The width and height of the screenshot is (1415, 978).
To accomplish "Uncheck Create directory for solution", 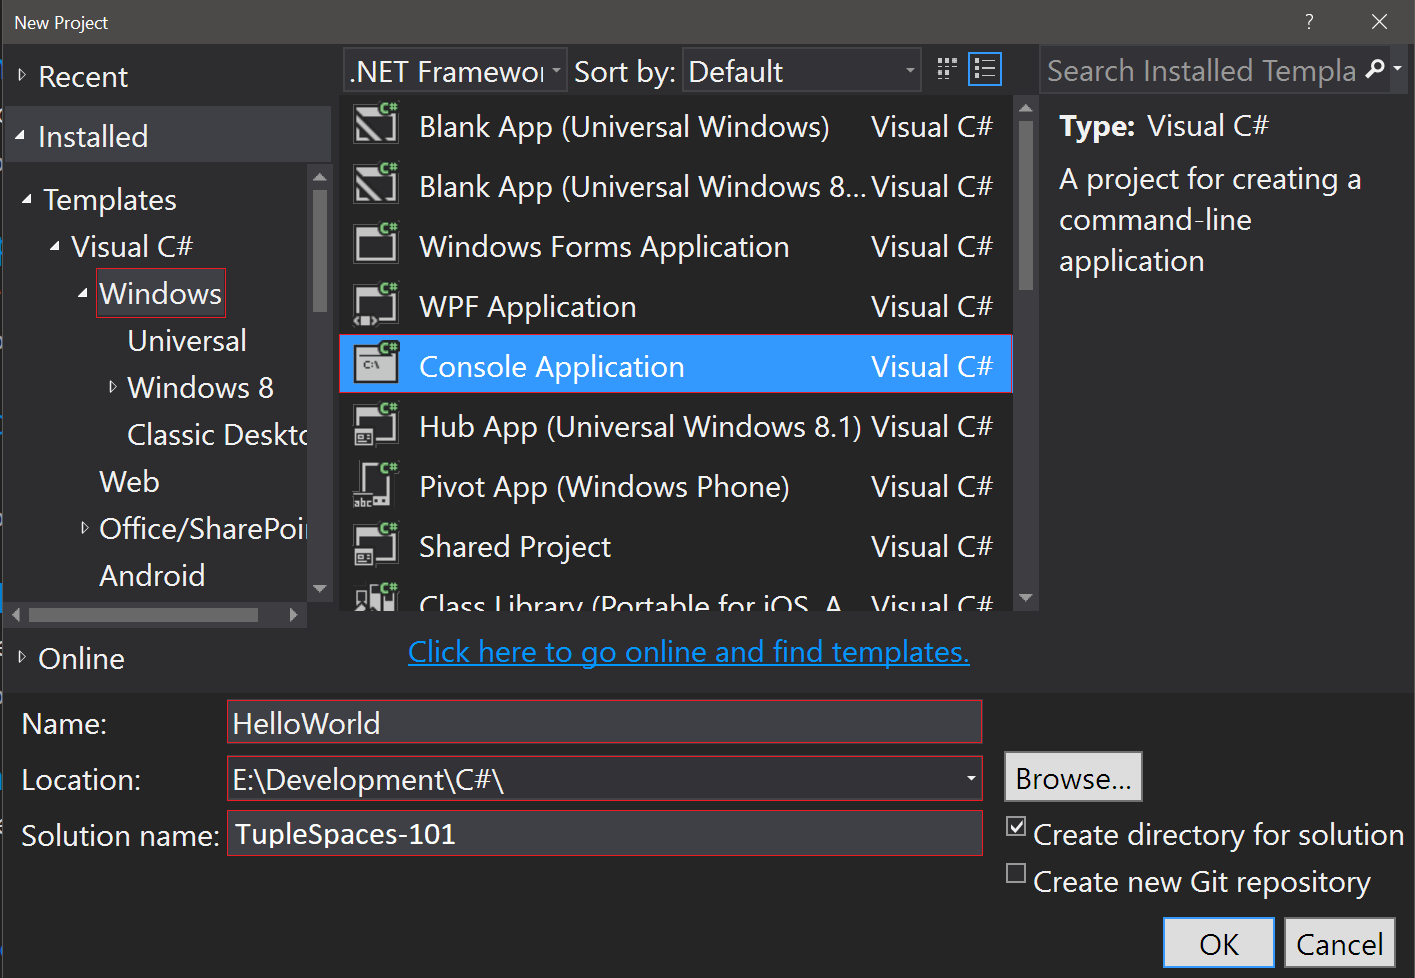I will click(x=1016, y=827).
